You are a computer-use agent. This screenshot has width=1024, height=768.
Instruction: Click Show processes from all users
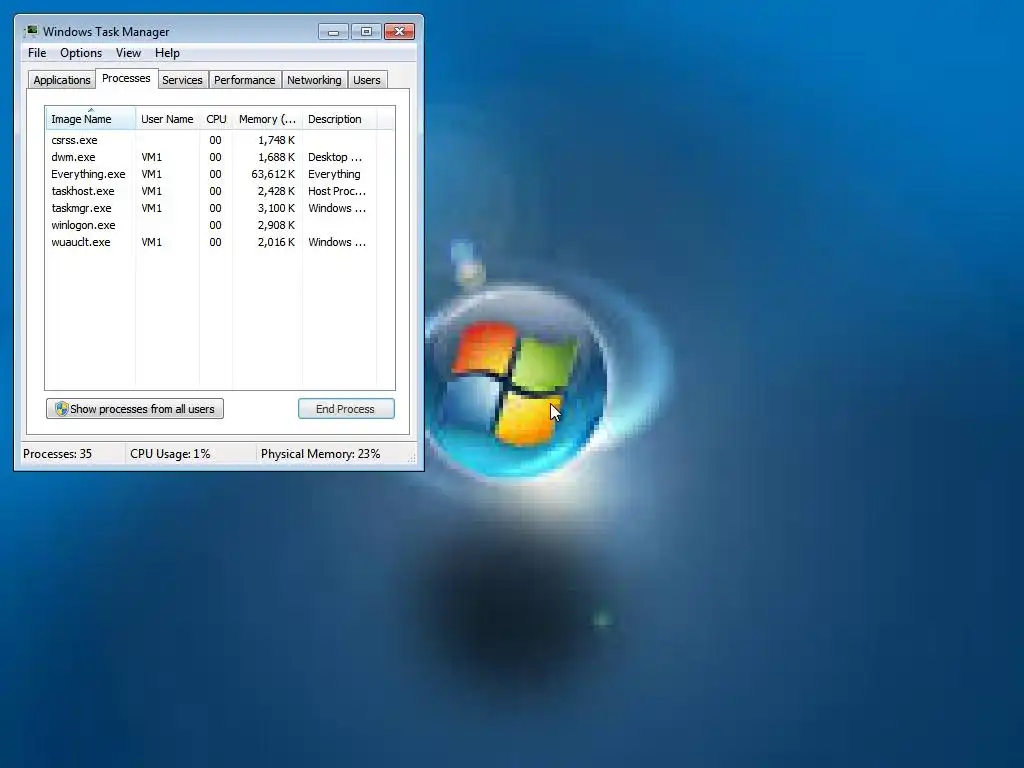135,409
